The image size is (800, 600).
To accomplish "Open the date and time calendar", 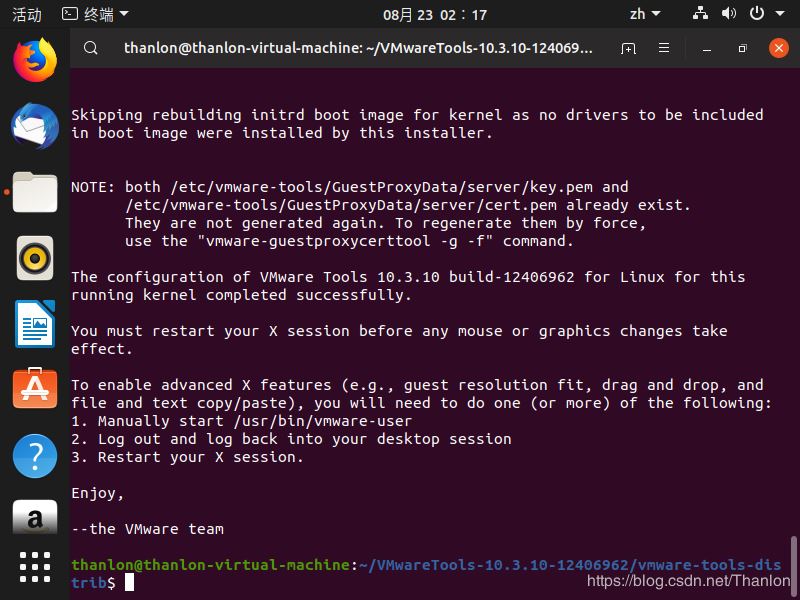I will [435, 15].
